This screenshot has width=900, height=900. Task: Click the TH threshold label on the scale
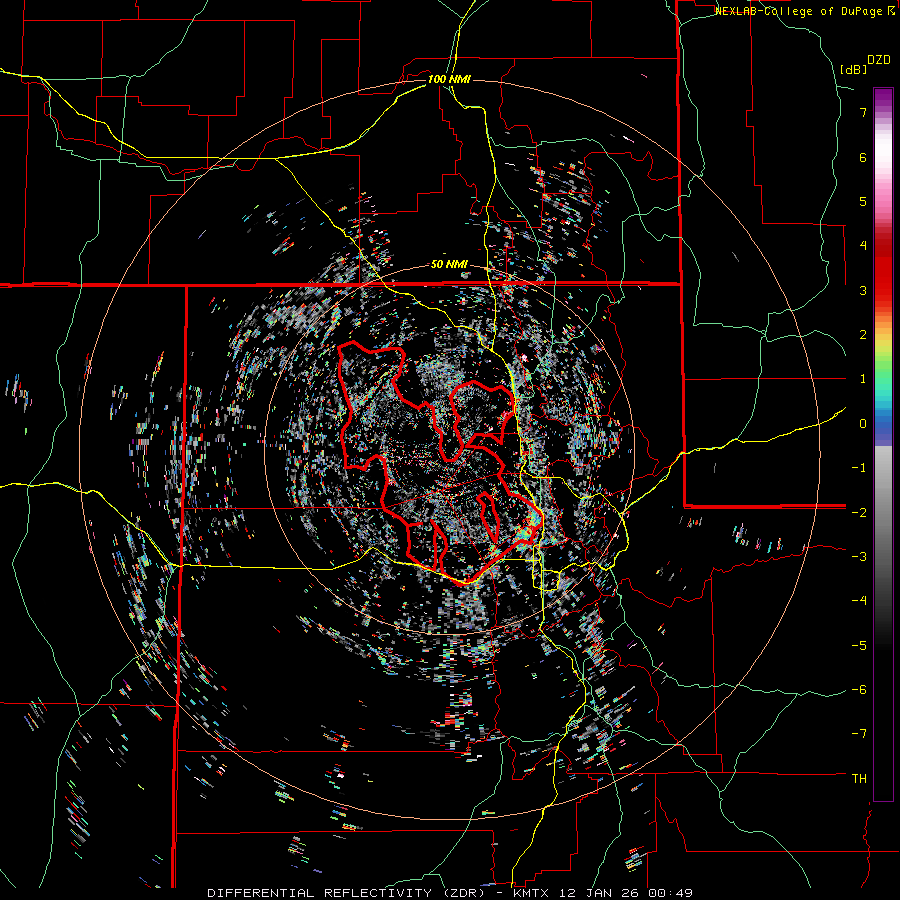(859, 779)
